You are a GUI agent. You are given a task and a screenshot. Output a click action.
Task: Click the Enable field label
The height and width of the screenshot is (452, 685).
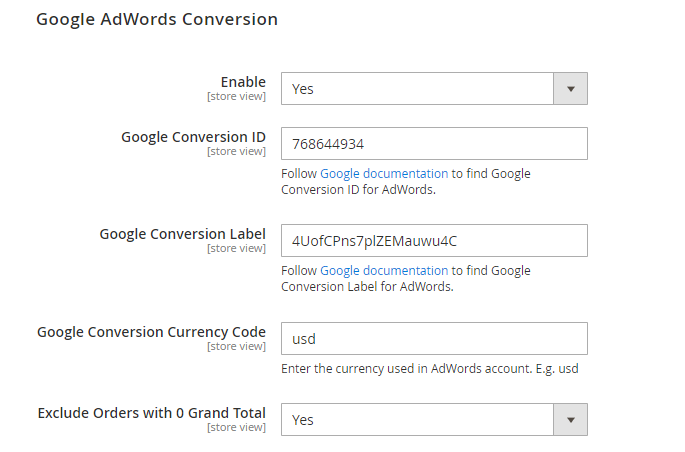click(x=243, y=82)
